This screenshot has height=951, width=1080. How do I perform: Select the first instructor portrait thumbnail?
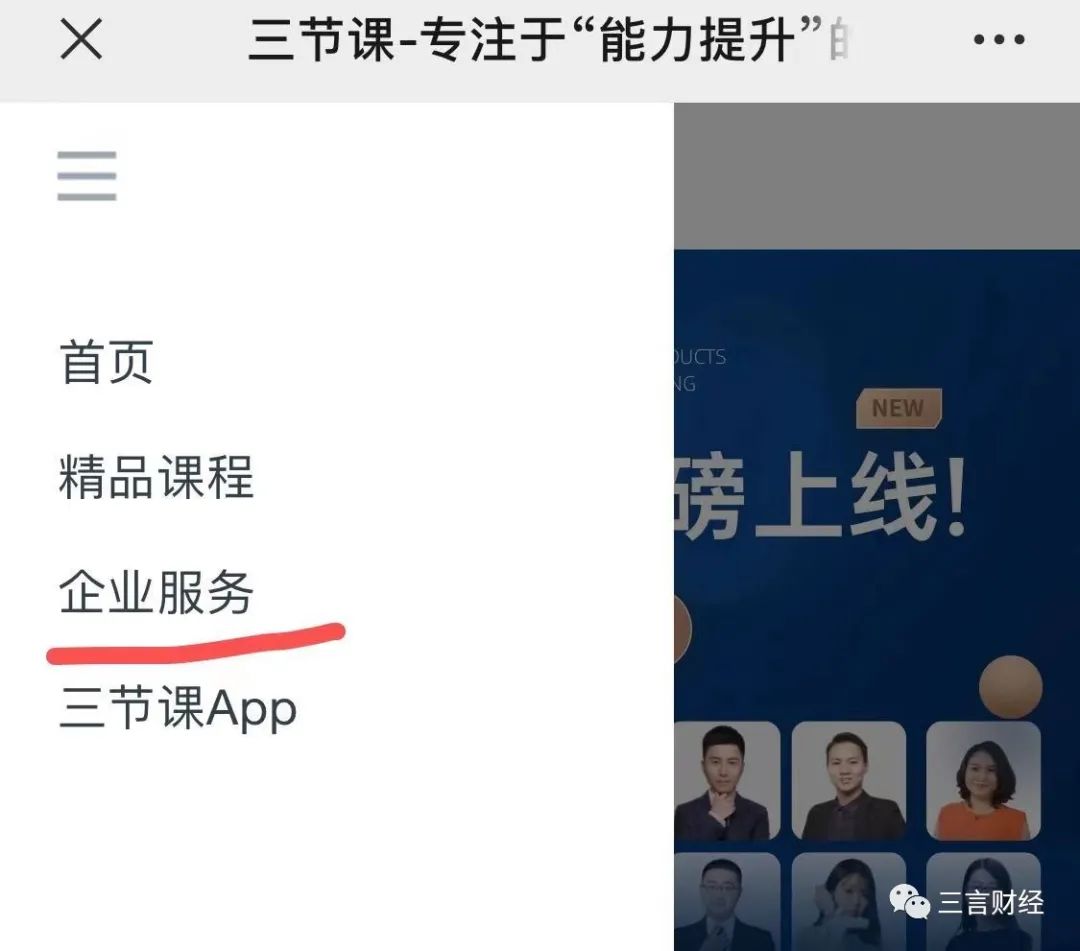click(727, 781)
